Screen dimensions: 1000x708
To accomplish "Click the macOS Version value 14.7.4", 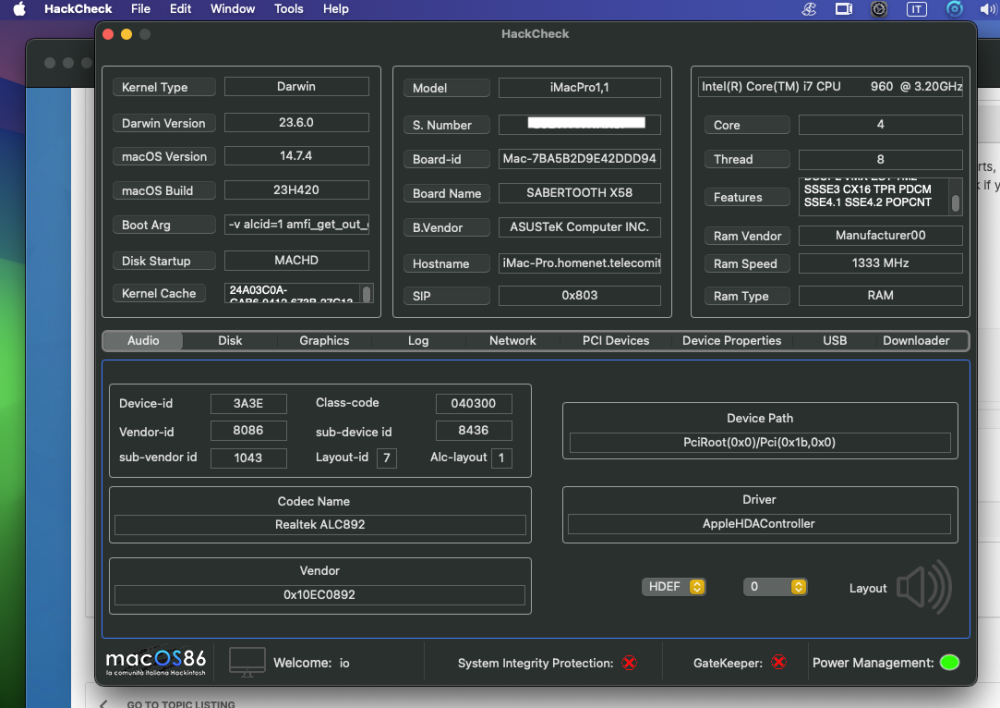I will (297, 156).
